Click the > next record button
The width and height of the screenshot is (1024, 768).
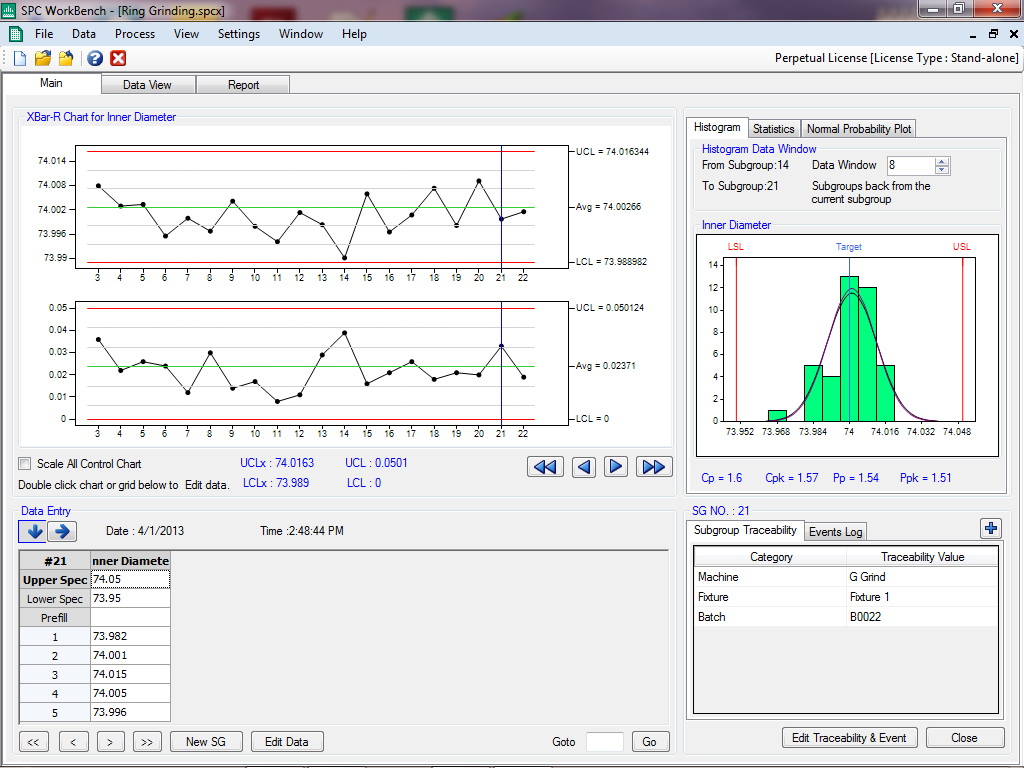click(110, 742)
